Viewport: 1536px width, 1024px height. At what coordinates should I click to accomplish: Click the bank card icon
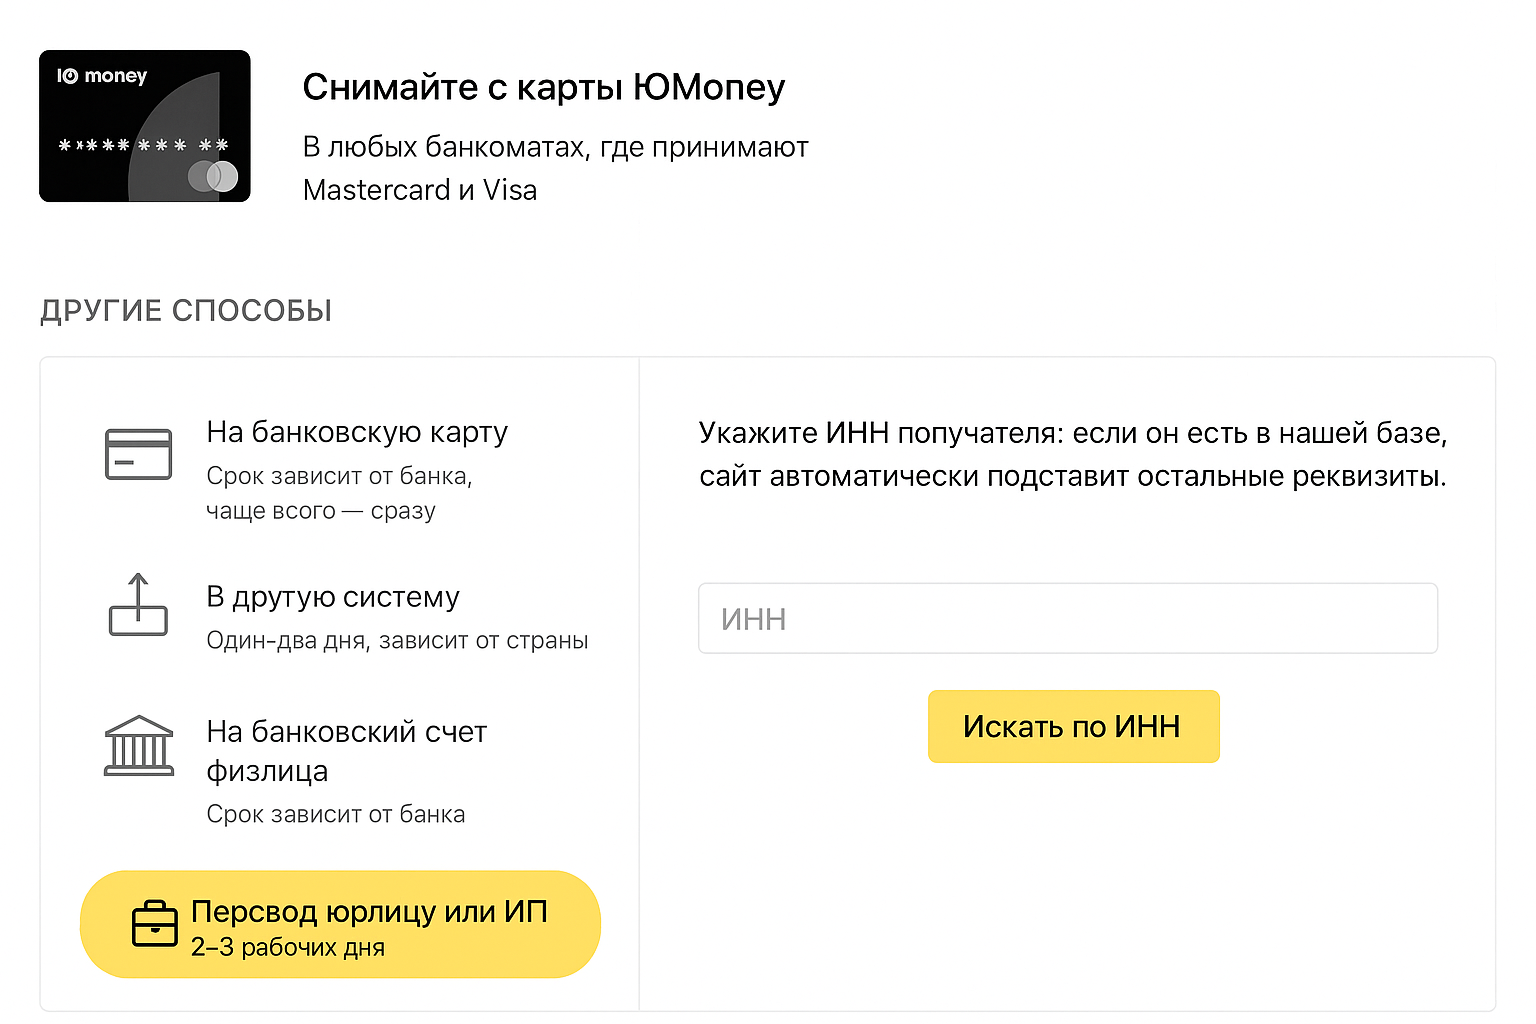[x=138, y=454]
